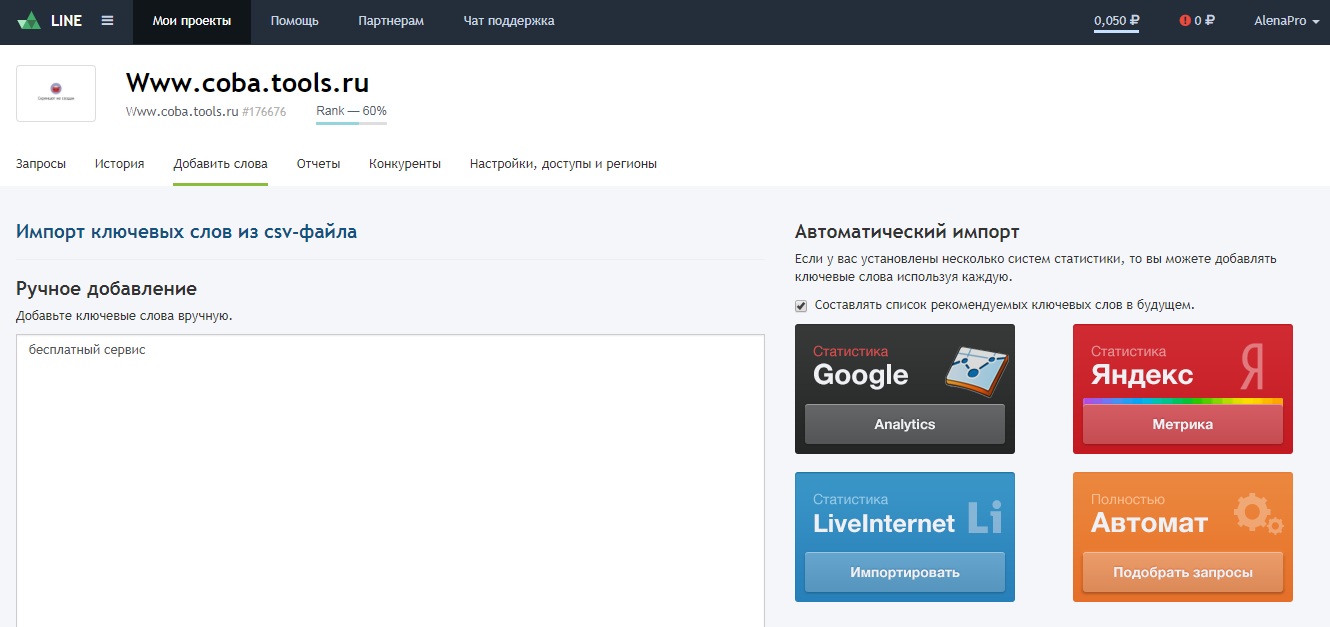Click the site favicon near Www.coba.tools.ru
The image size is (1330, 627).
tap(55, 92)
